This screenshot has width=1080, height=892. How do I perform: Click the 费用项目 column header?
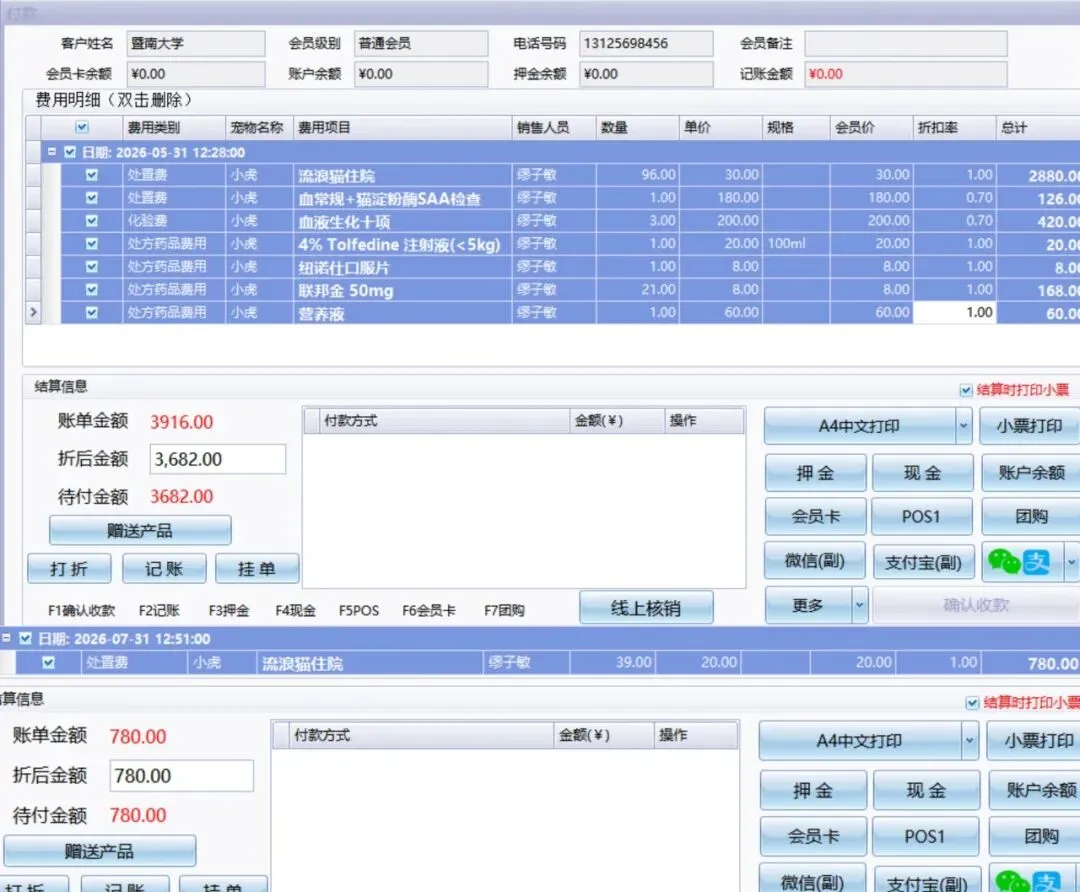point(402,127)
